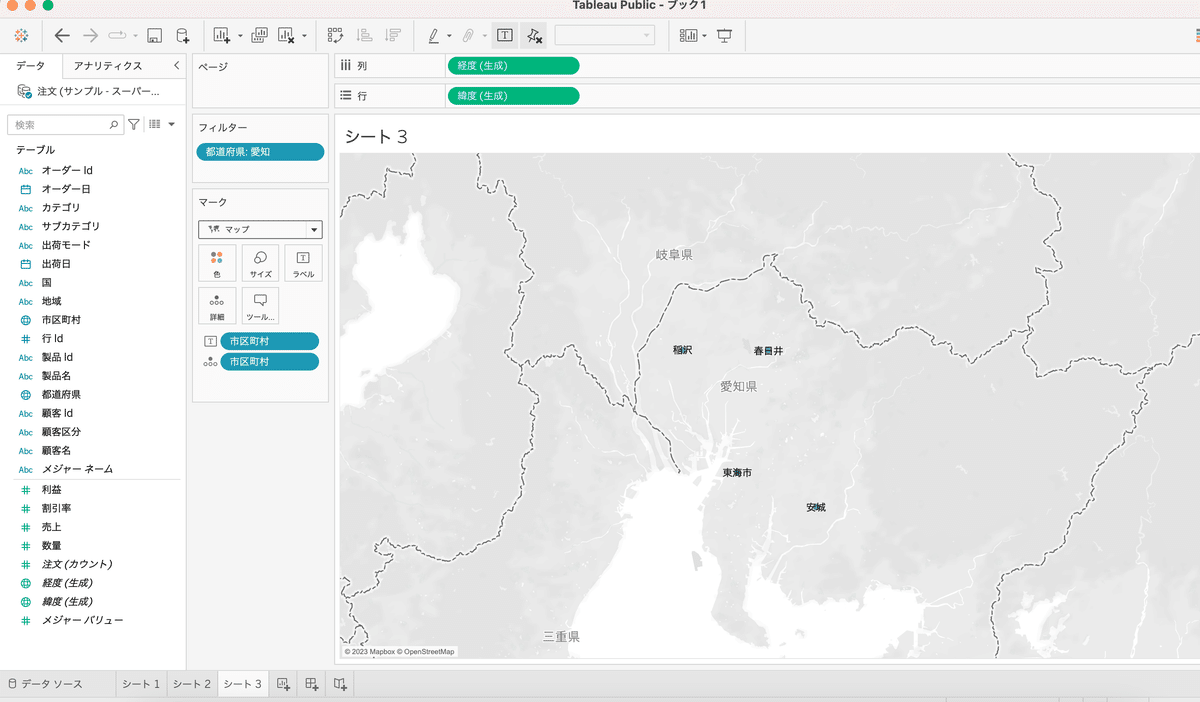Click the search field in Data pane
1200x702 pixels.
[x=65, y=125]
